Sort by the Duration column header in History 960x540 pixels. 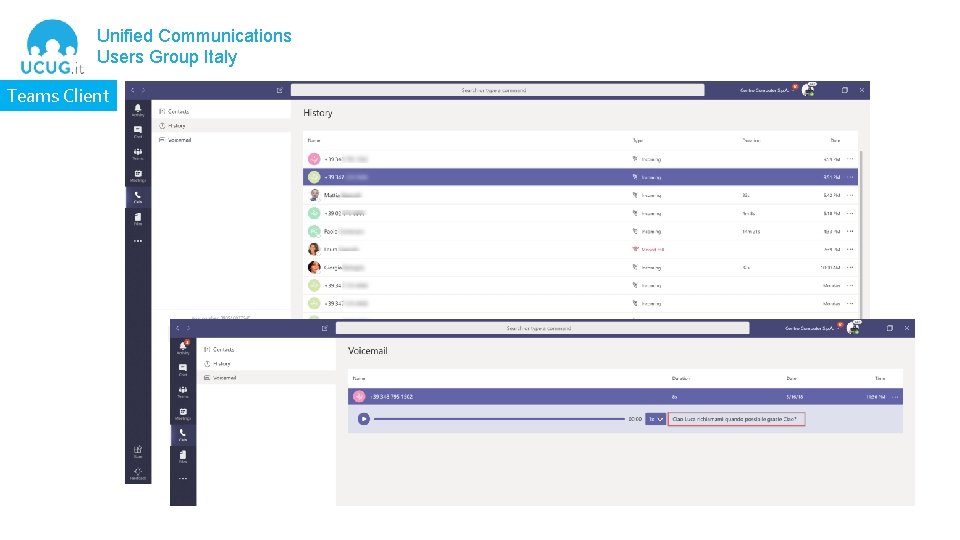tap(751, 140)
